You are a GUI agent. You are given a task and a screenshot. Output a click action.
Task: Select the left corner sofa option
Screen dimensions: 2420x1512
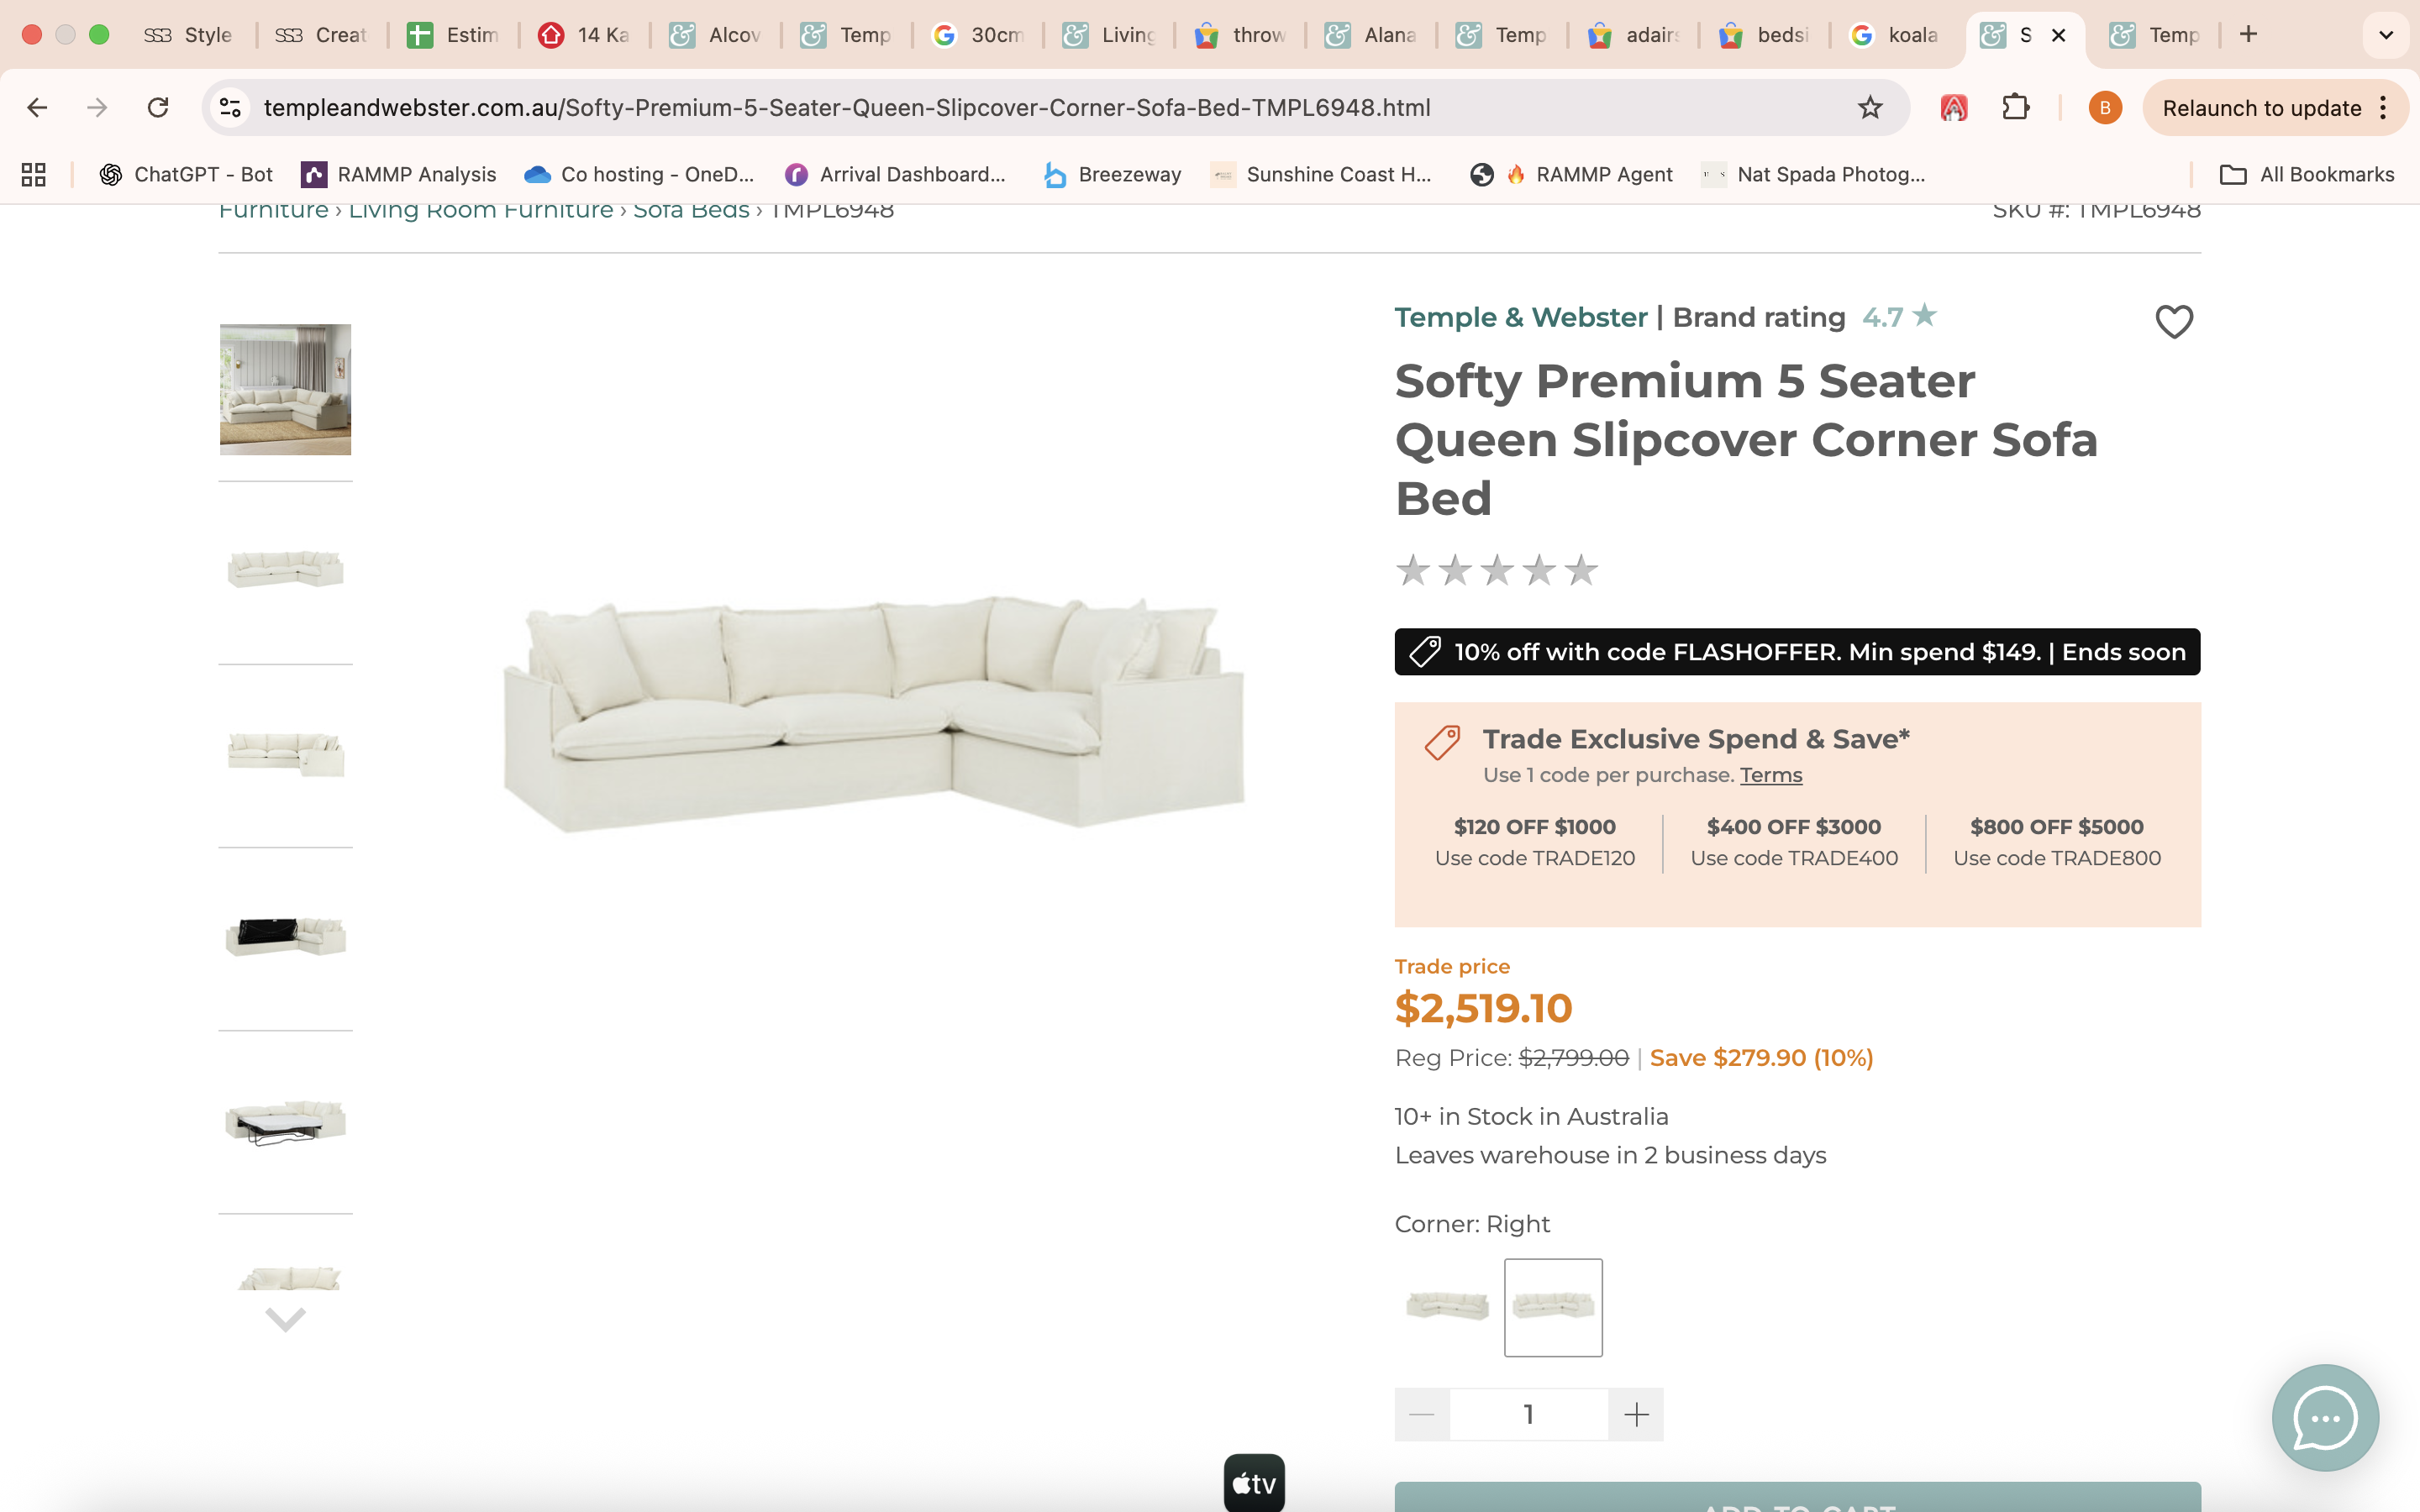(1447, 1306)
